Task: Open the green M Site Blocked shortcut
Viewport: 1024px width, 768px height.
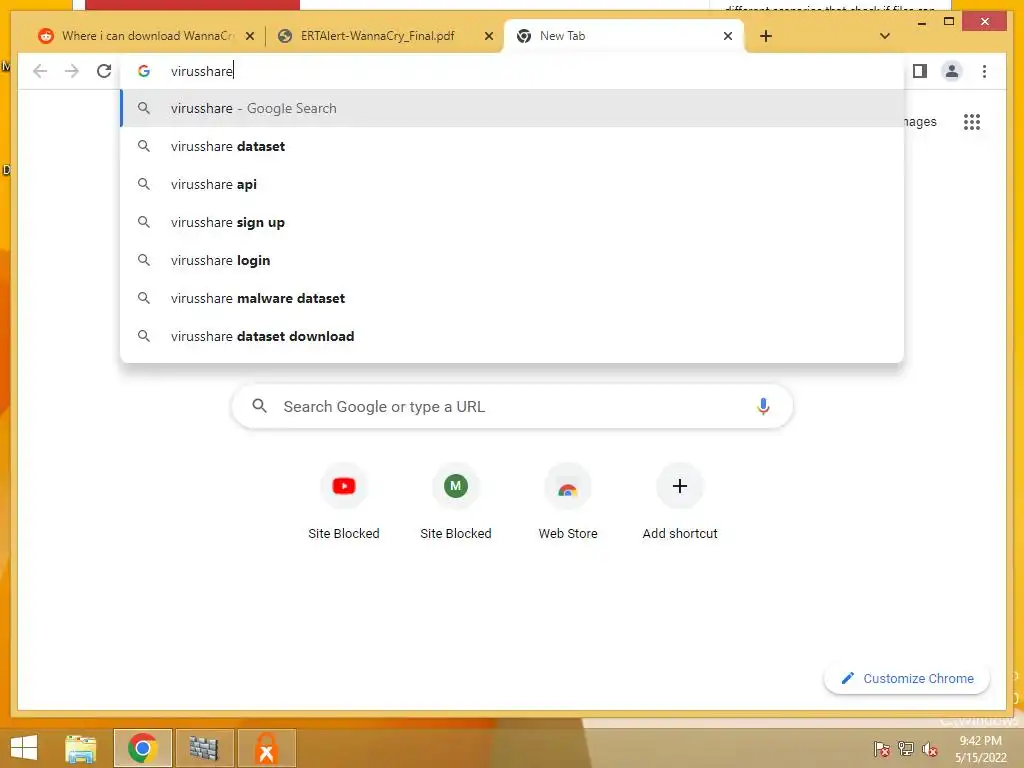Action: [456, 501]
